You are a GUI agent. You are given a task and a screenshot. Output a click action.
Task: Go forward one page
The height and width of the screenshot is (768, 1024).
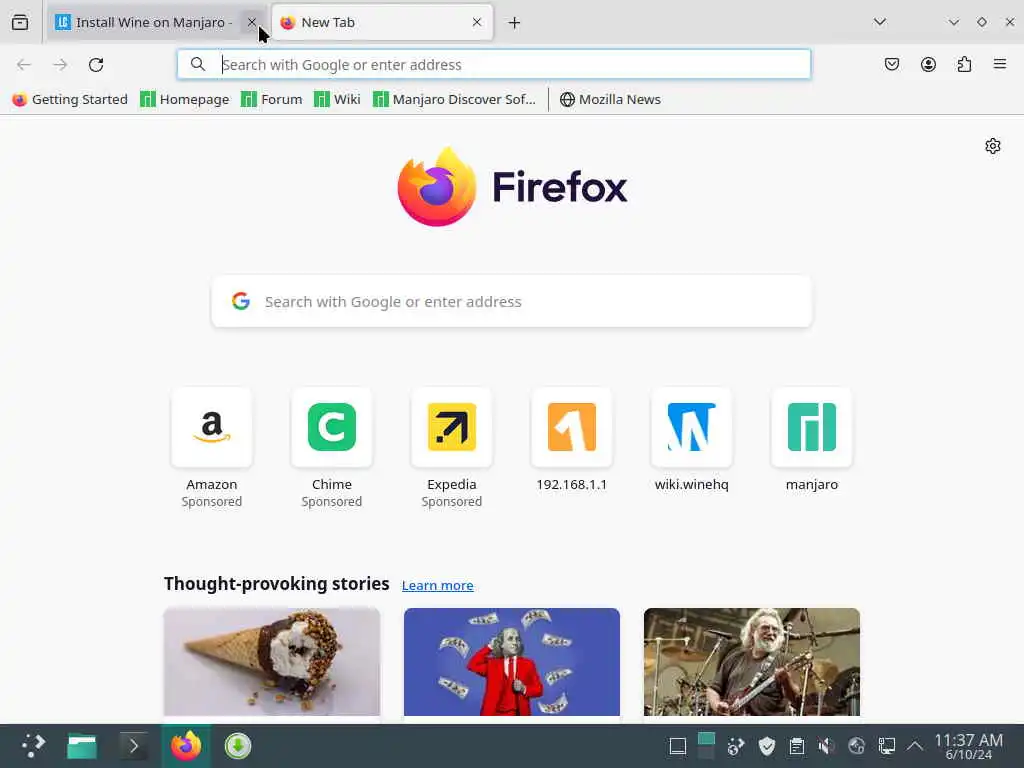(60, 65)
